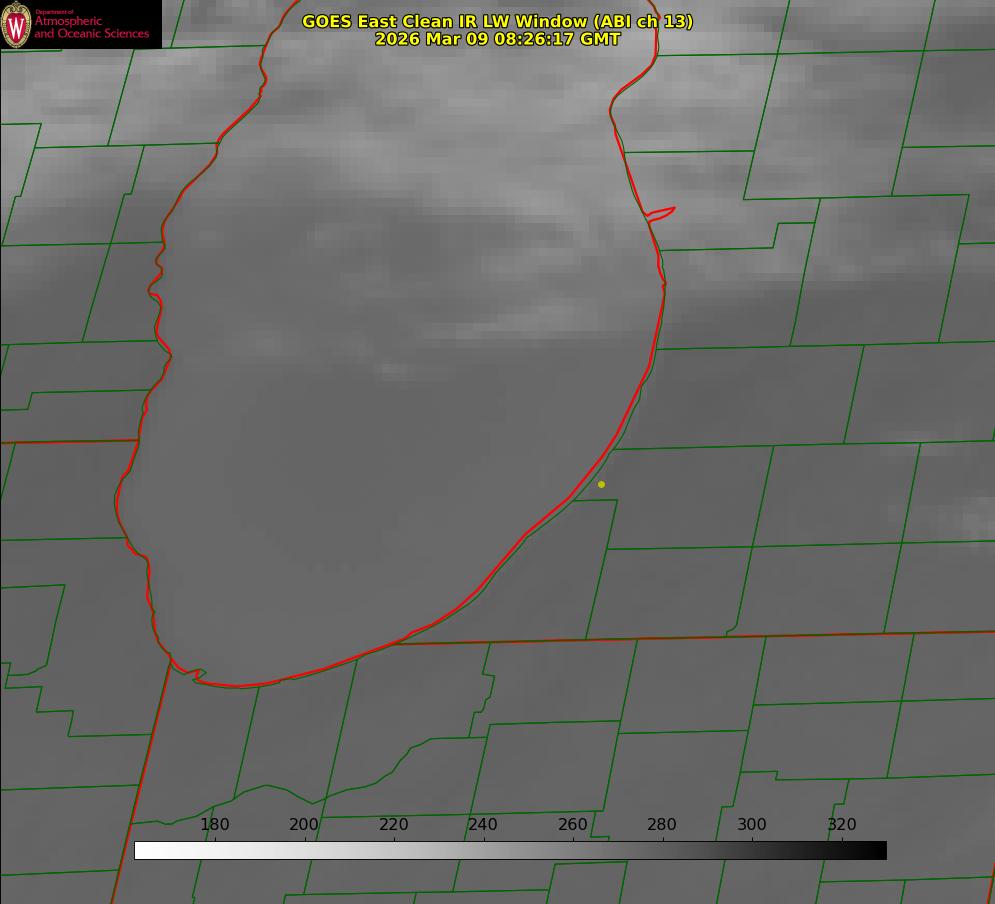Click the colorbar at the 260 tick

point(573,851)
